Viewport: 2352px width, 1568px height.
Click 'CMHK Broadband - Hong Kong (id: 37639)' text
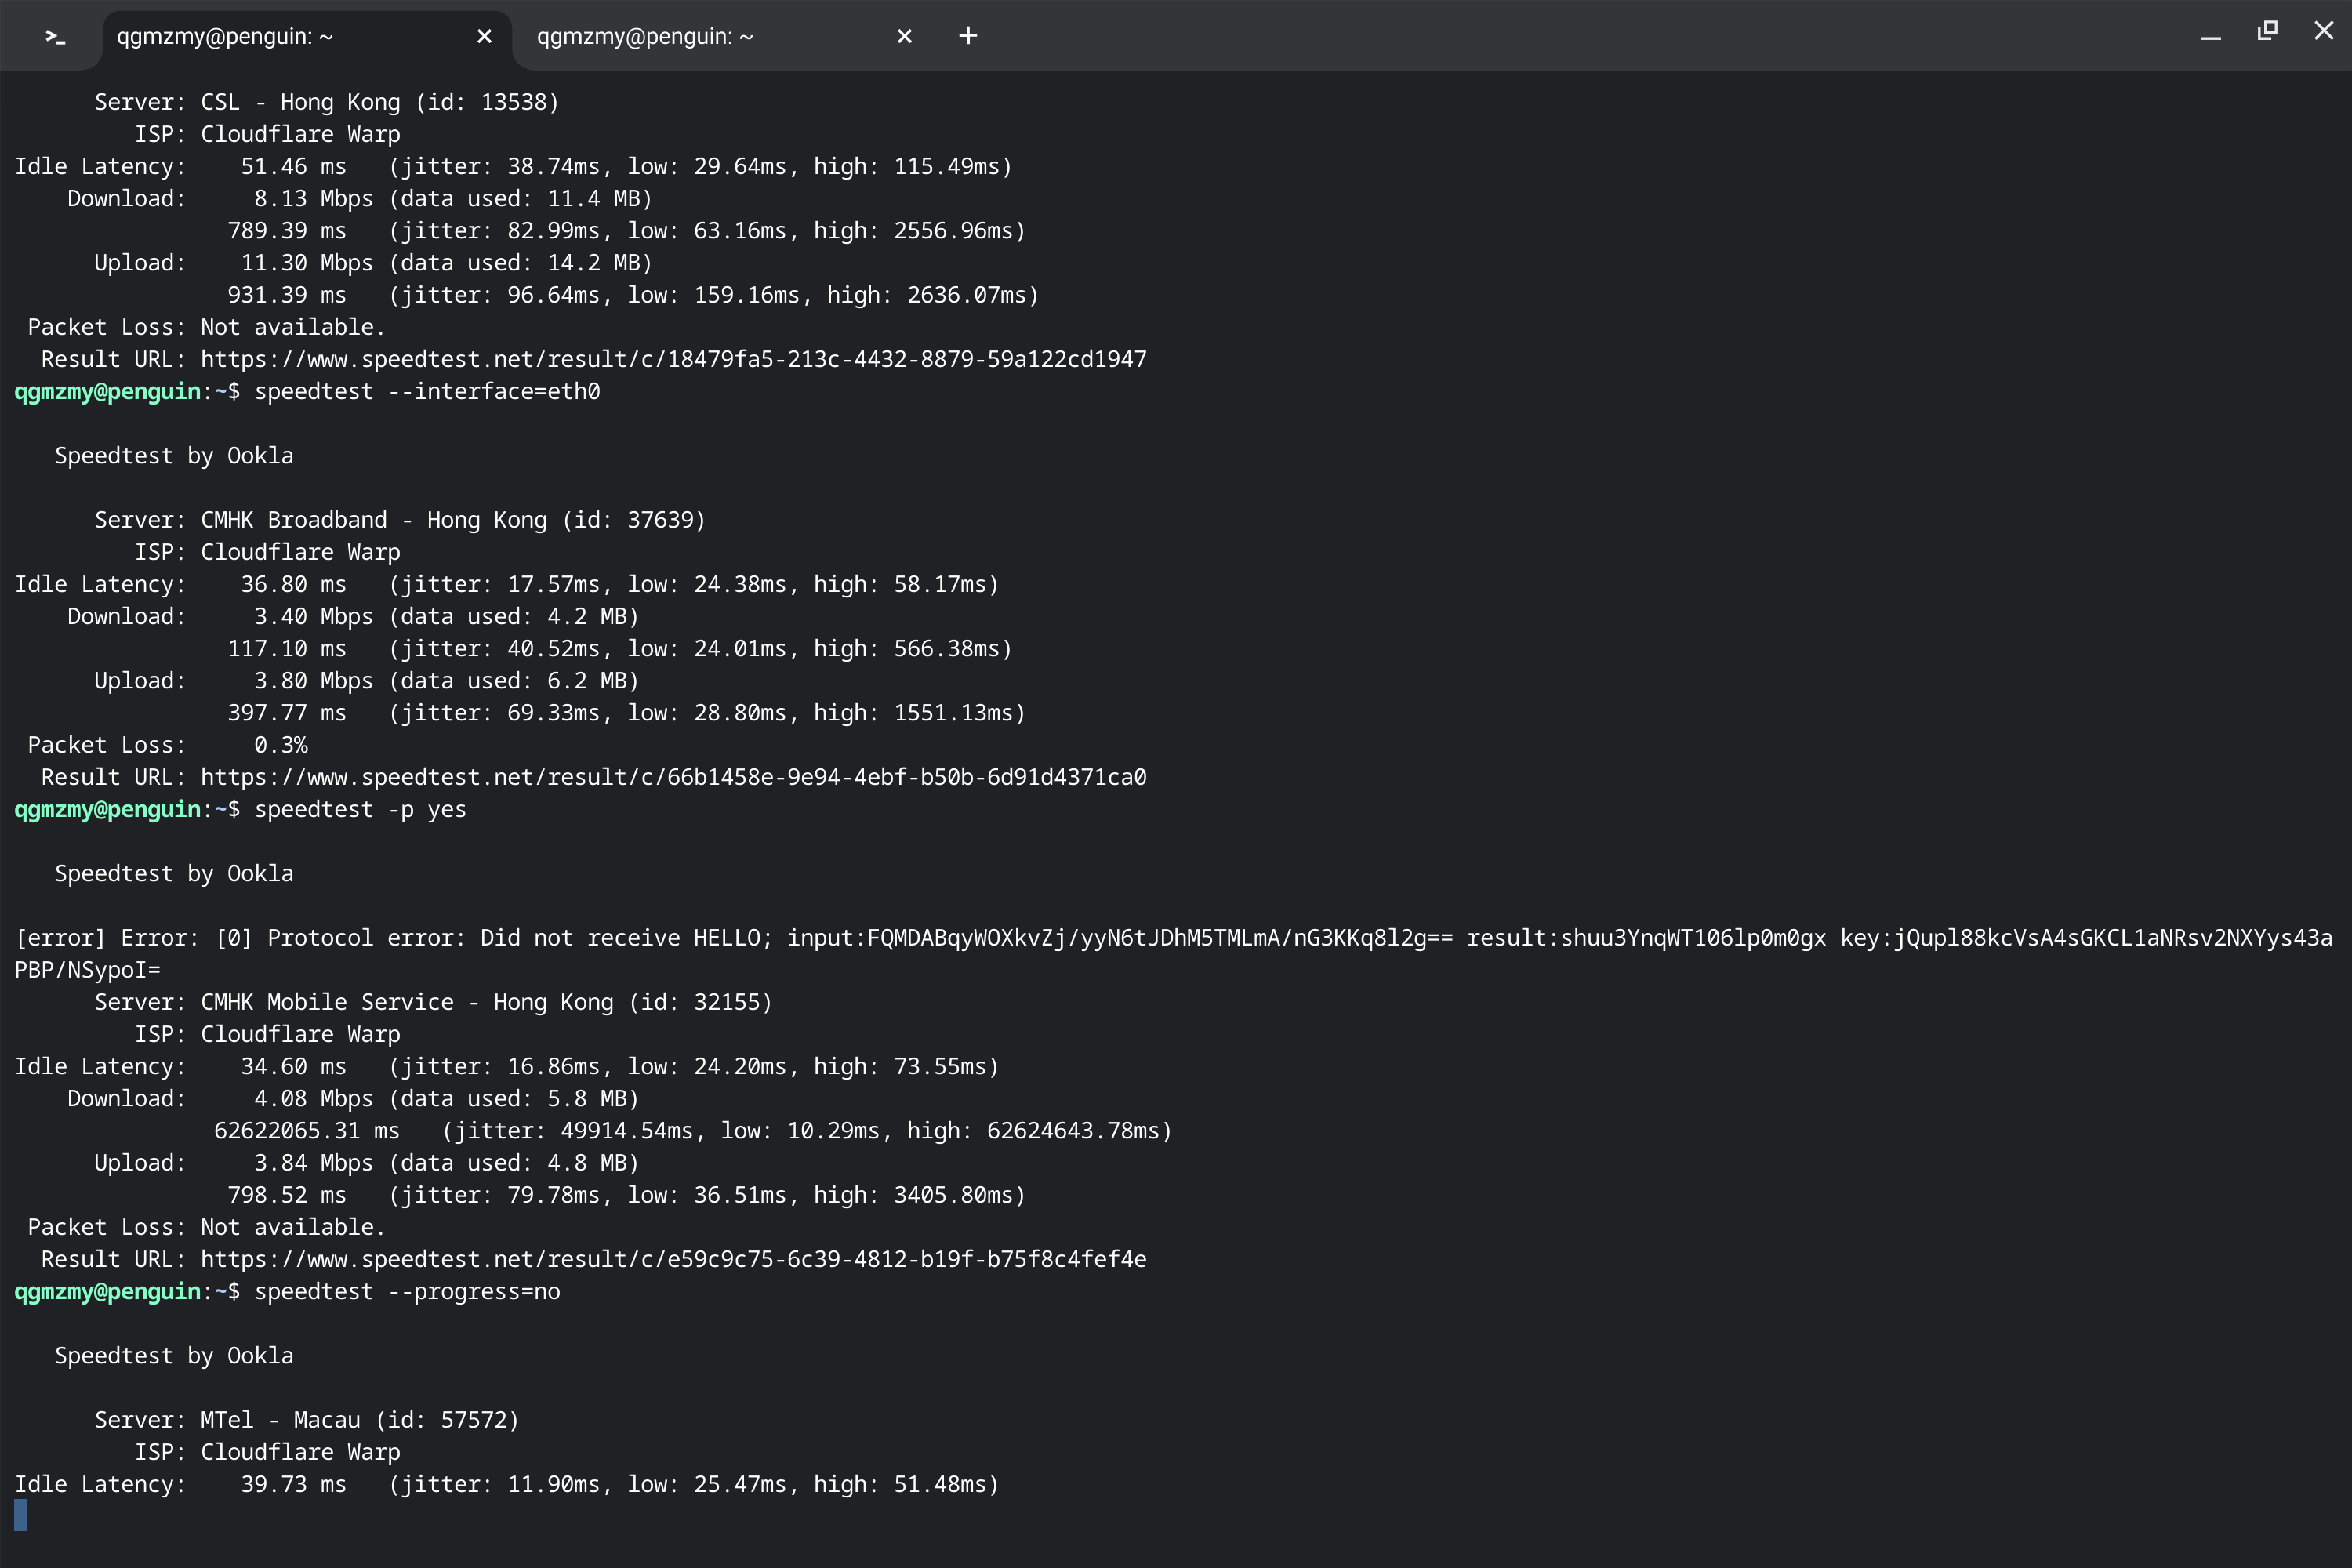pyautogui.click(x=453, y=520)
